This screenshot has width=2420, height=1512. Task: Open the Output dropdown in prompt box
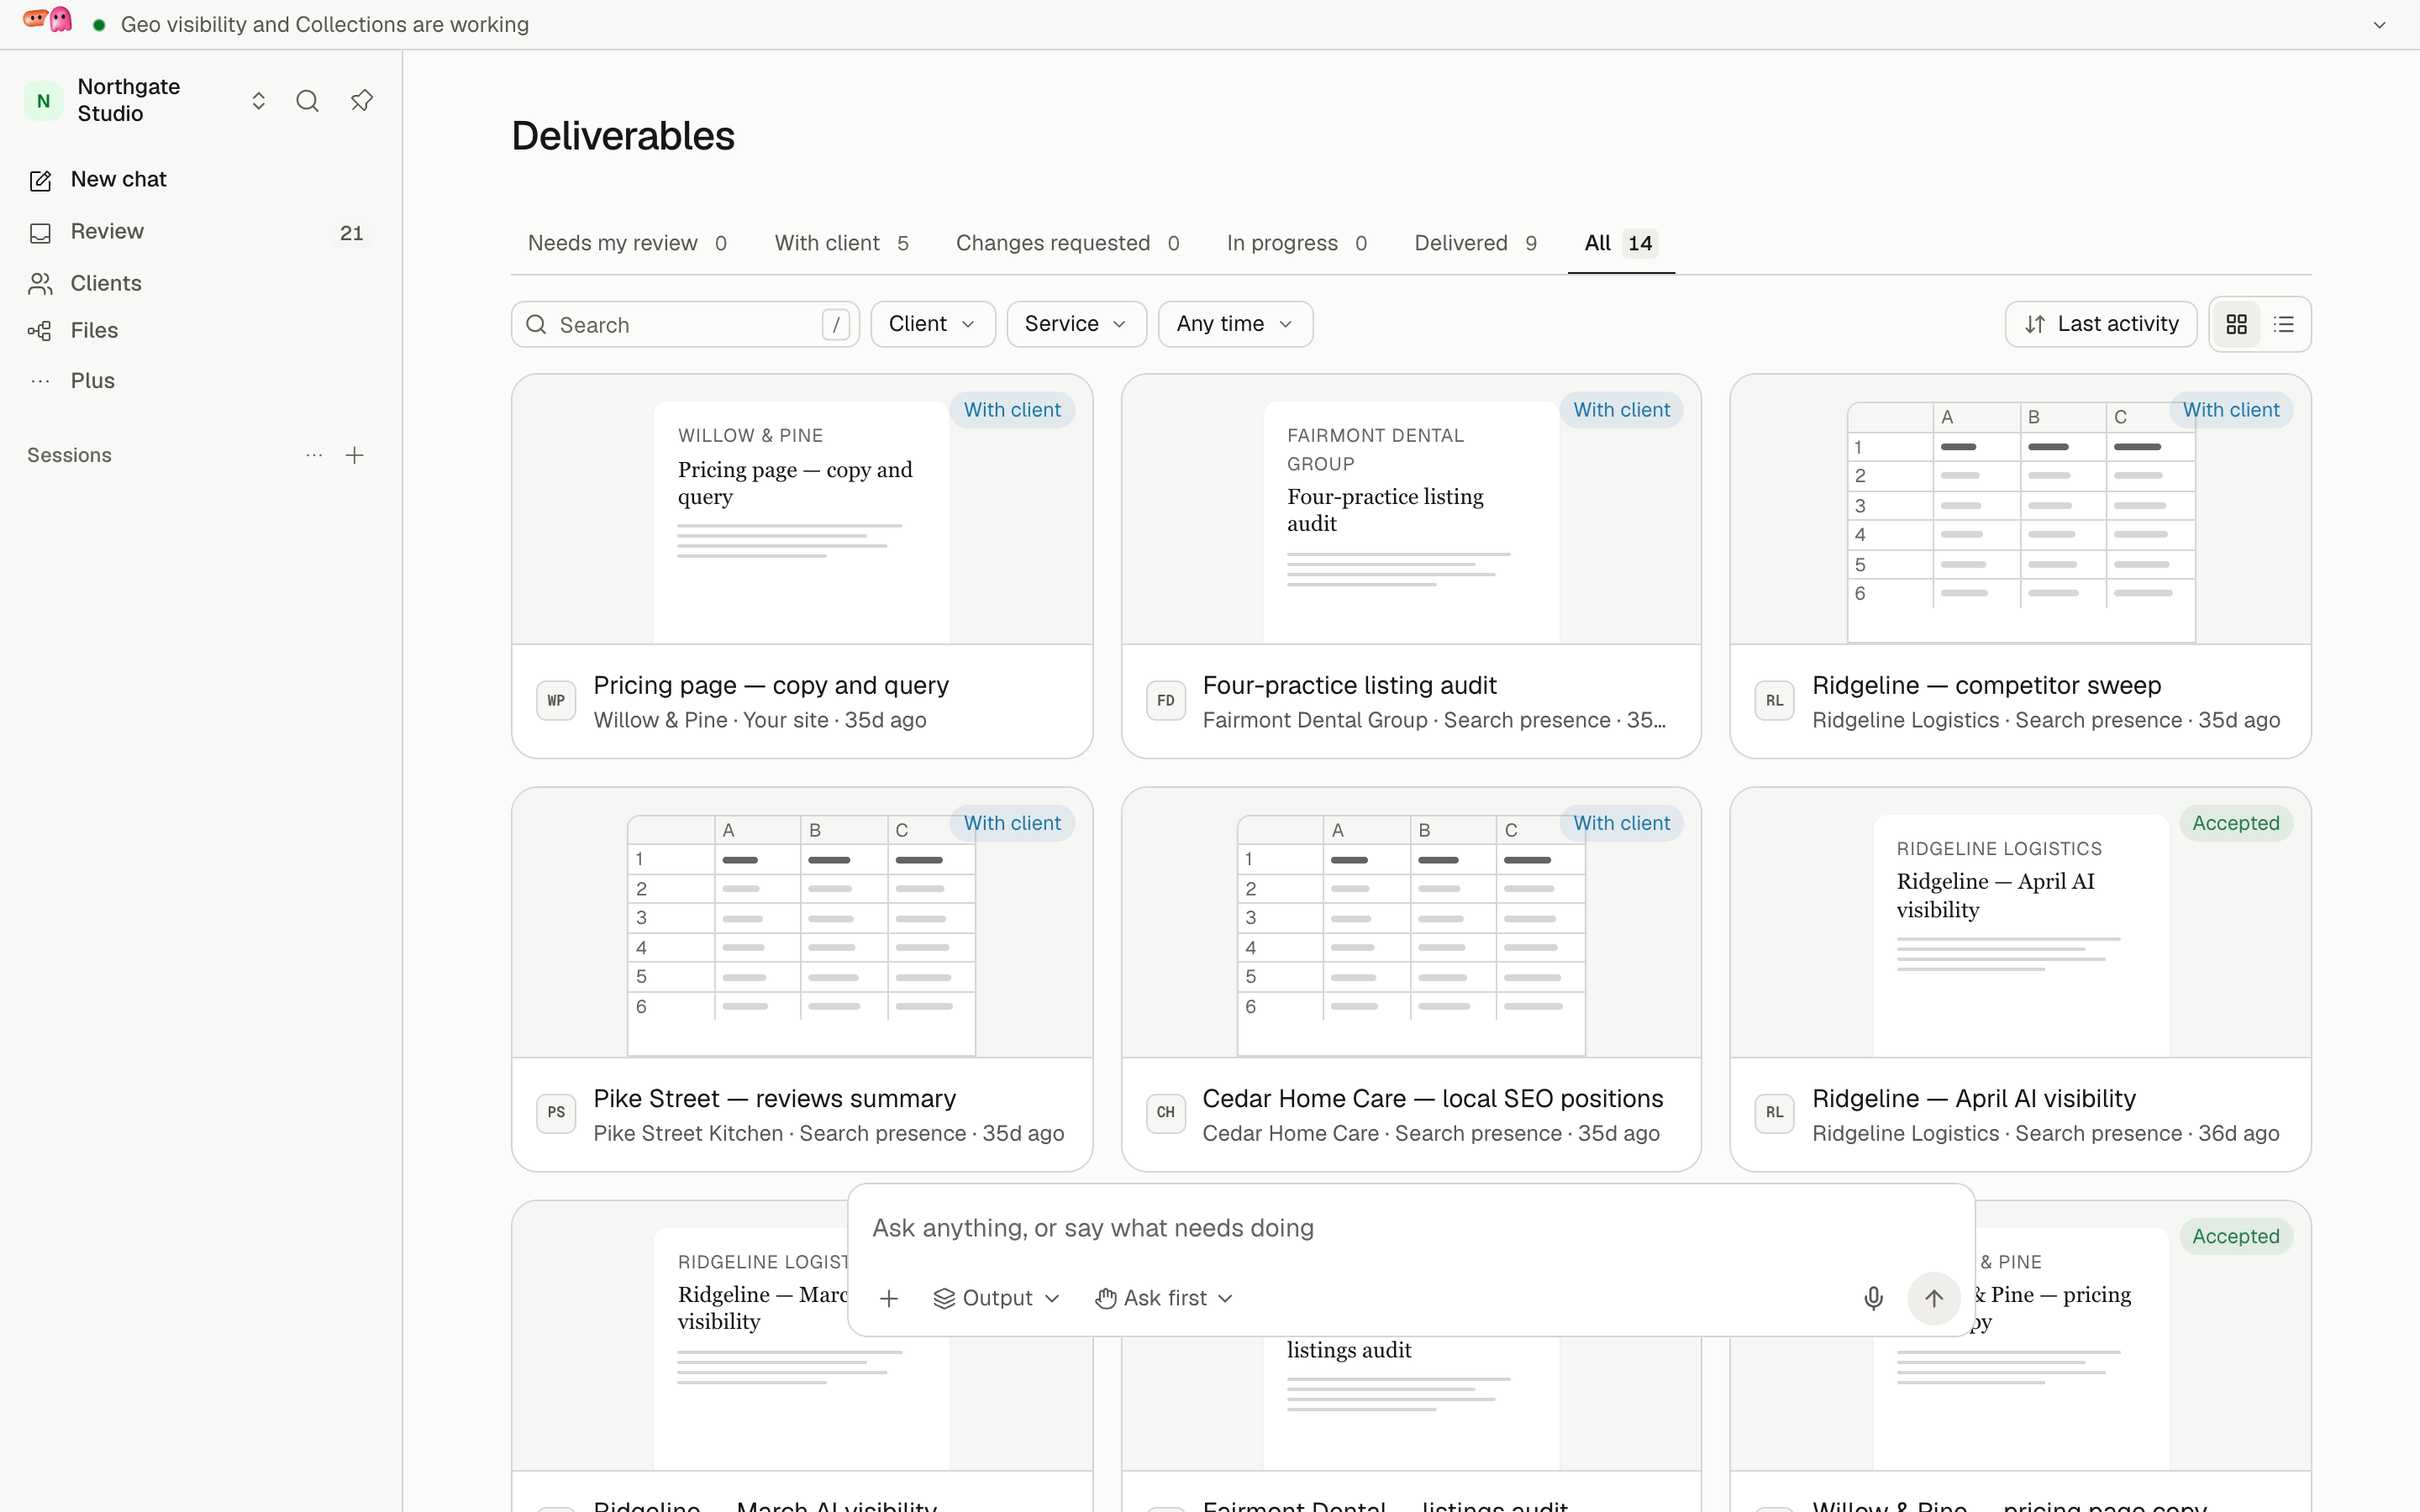pyautogui.click(x=996, y=1299)
